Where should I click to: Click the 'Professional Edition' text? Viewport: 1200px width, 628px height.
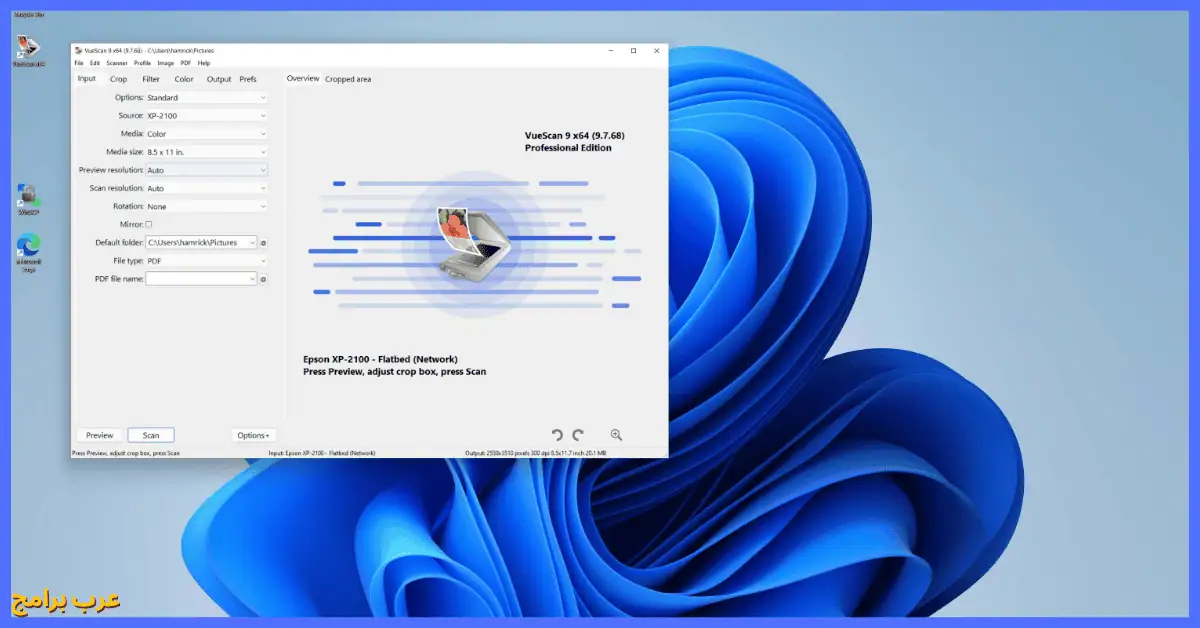click(x=568, y=148)
